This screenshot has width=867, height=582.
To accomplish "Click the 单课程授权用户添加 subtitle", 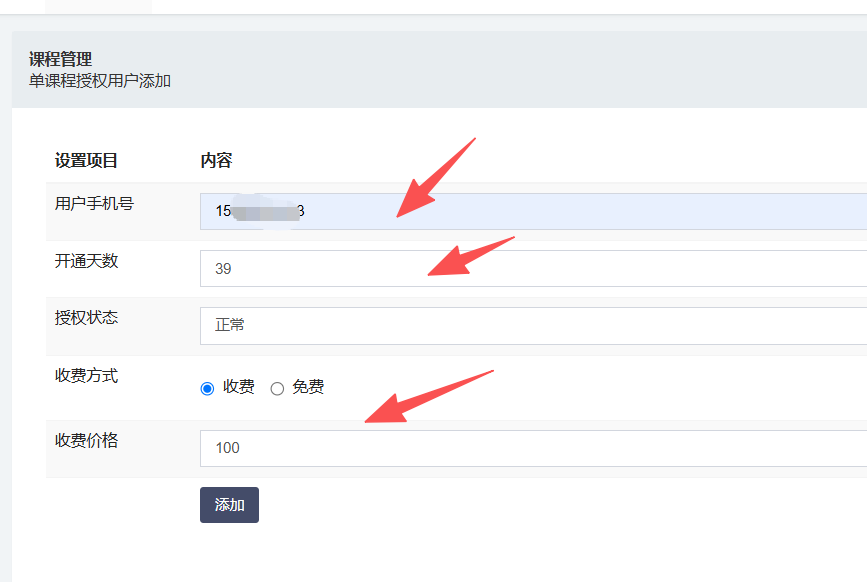I will point(100,81).
